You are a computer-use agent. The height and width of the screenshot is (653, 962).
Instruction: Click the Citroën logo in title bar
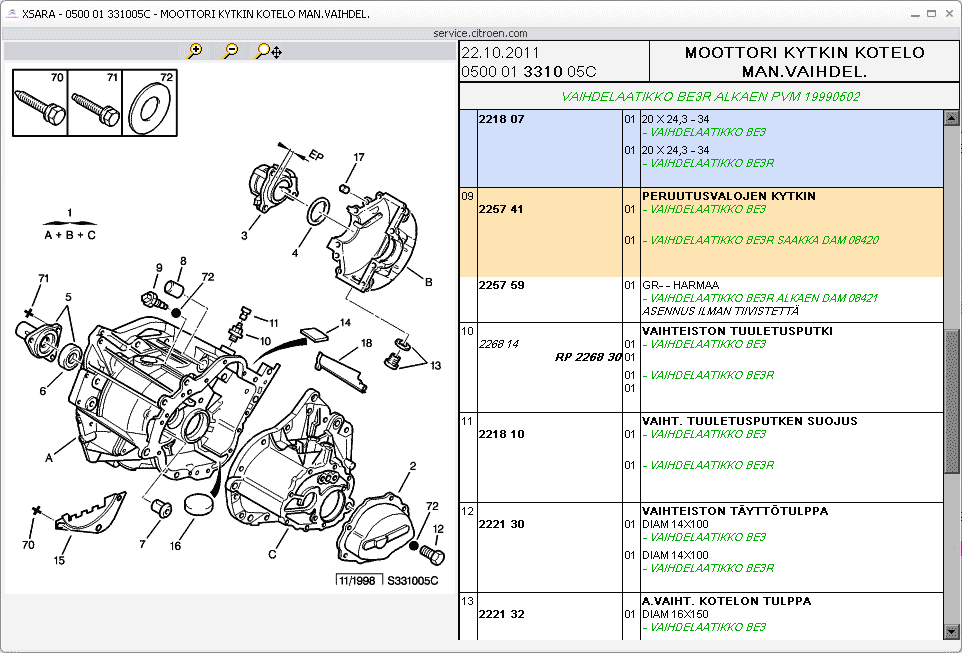coord(10,14)
